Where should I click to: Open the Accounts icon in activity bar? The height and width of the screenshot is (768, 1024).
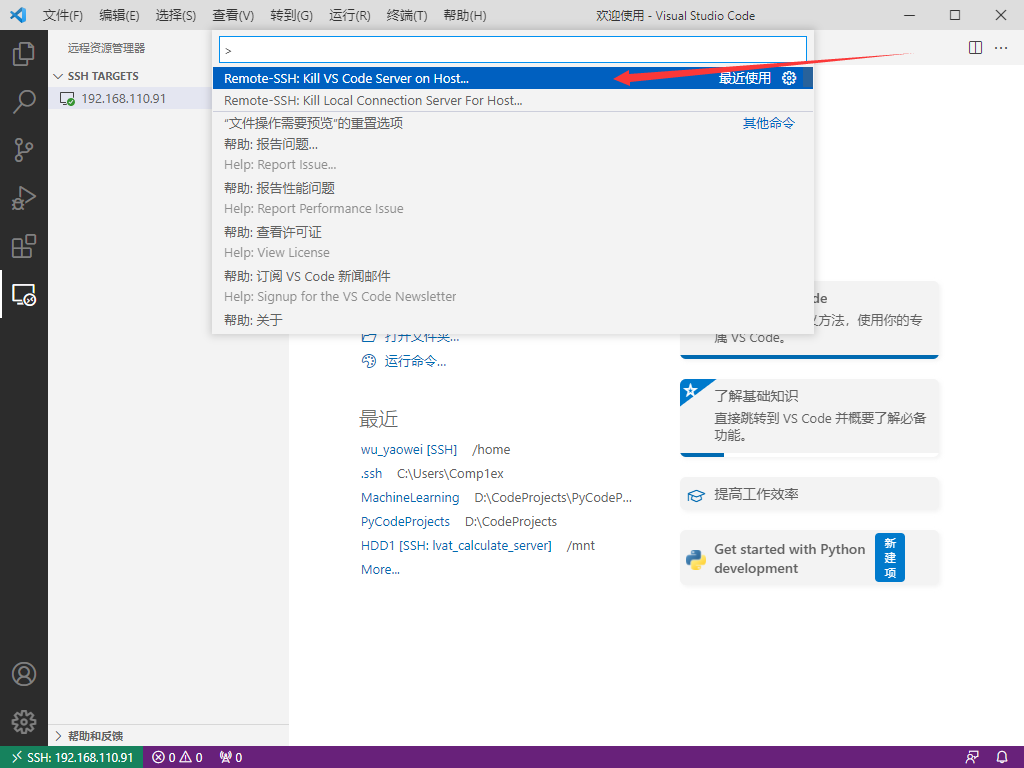tap(24, 674)
